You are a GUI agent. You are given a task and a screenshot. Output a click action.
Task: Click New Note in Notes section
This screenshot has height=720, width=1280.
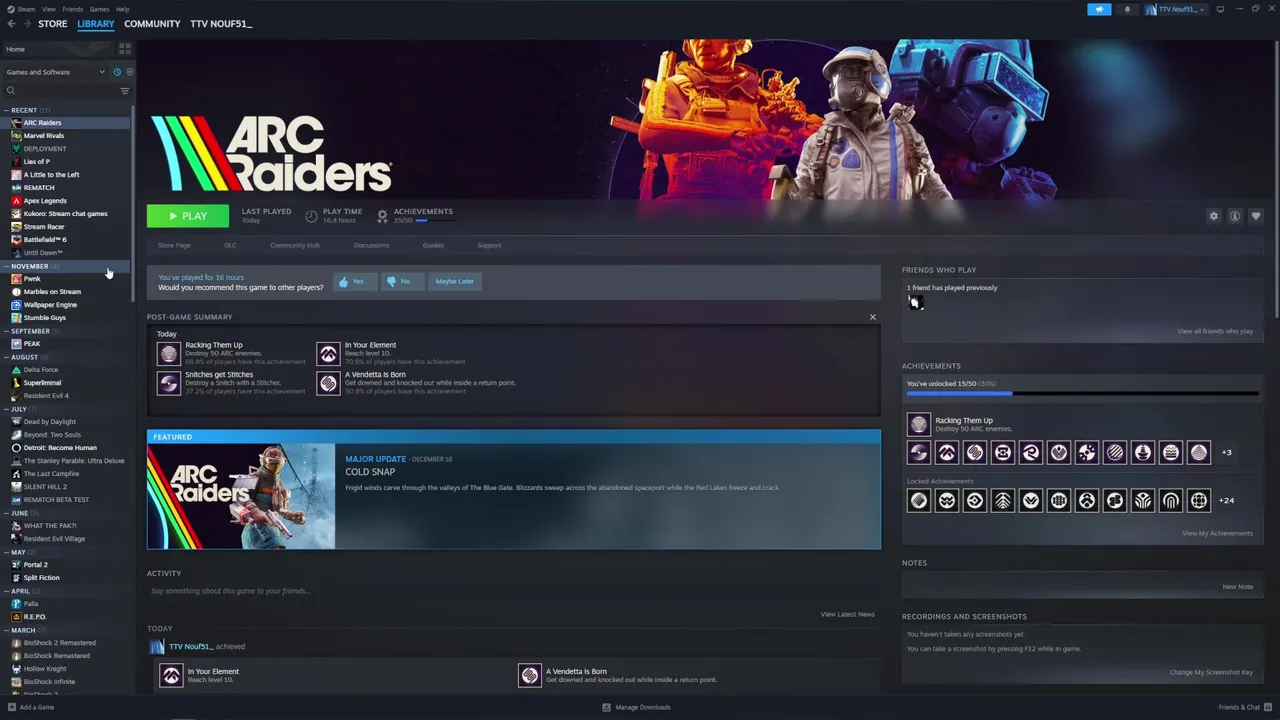pos(1237,587)
